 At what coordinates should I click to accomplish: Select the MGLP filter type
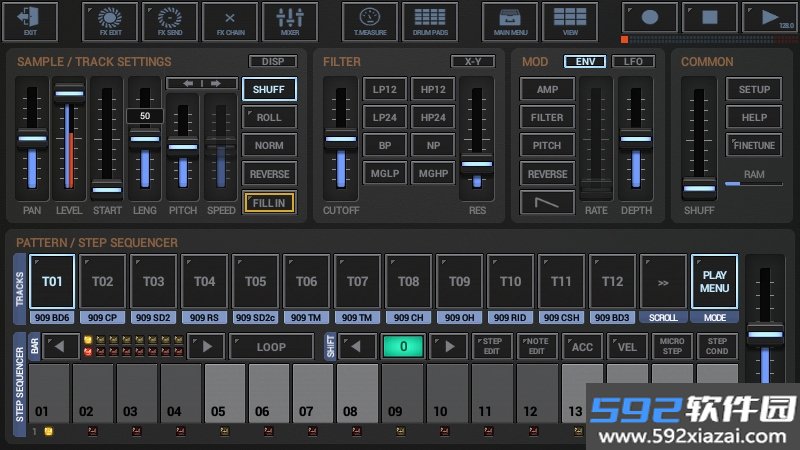(x=384, y=173)
